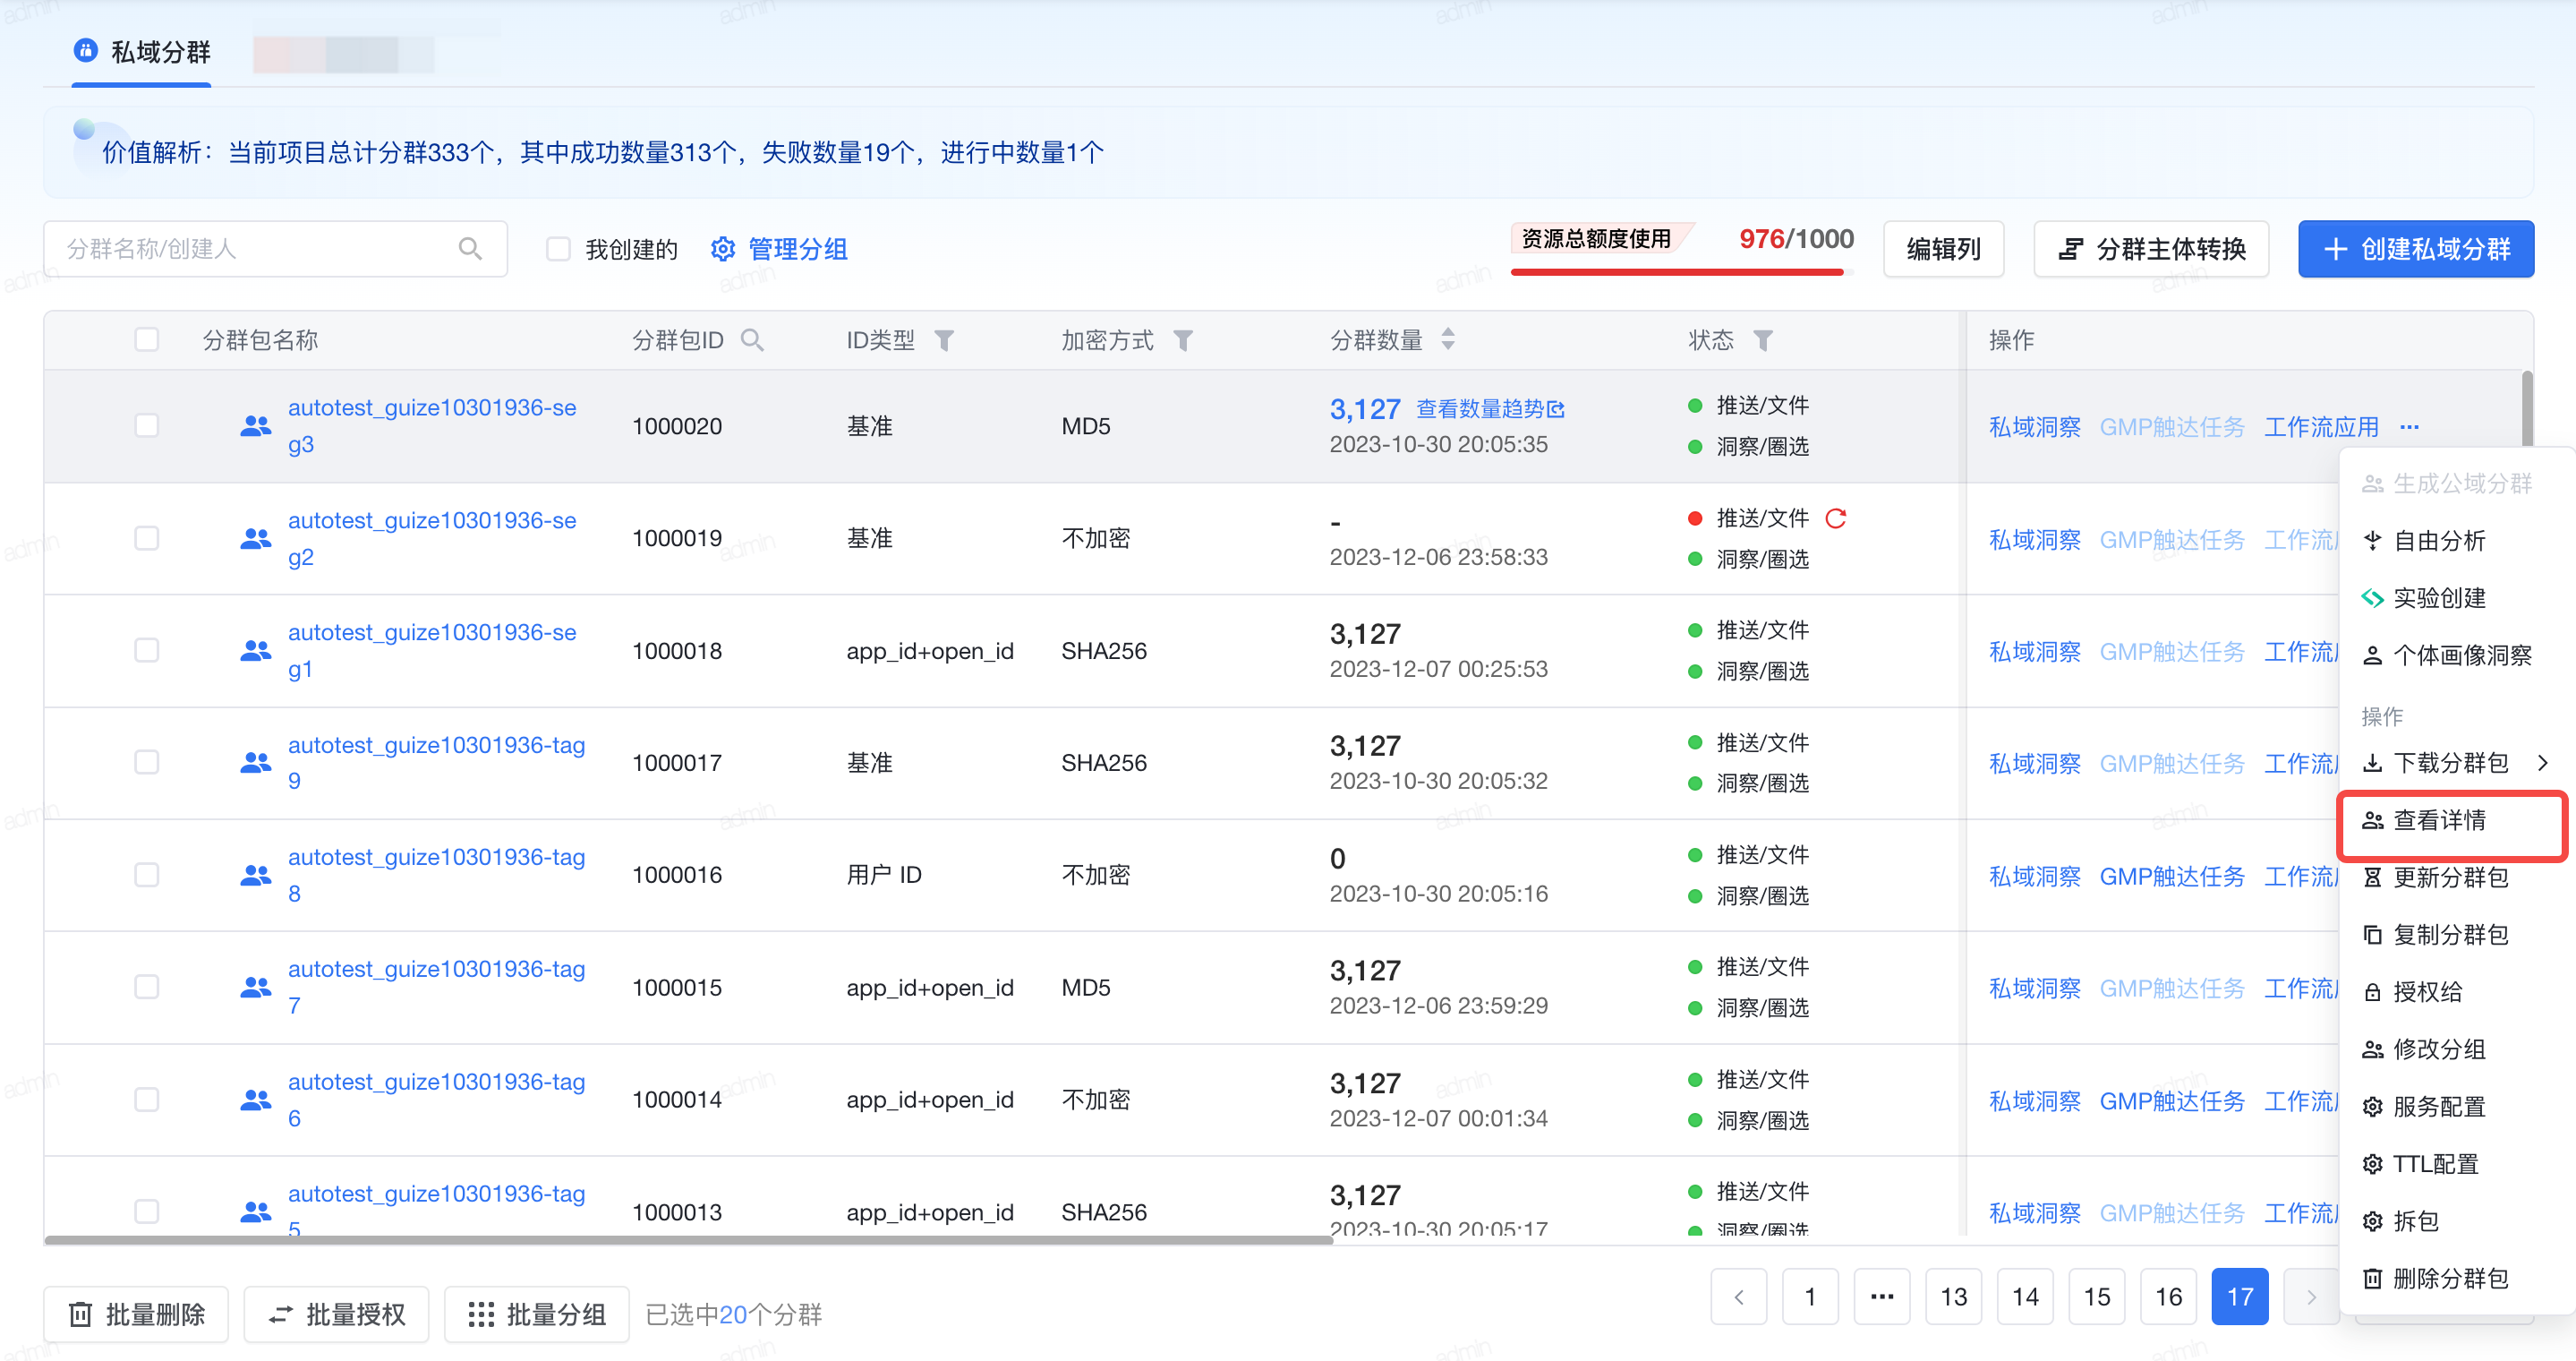Image resolution: width=2576 pixels, height=1361 pixels.
Task: Open the ID类型 filter icon
Action: 943,341
